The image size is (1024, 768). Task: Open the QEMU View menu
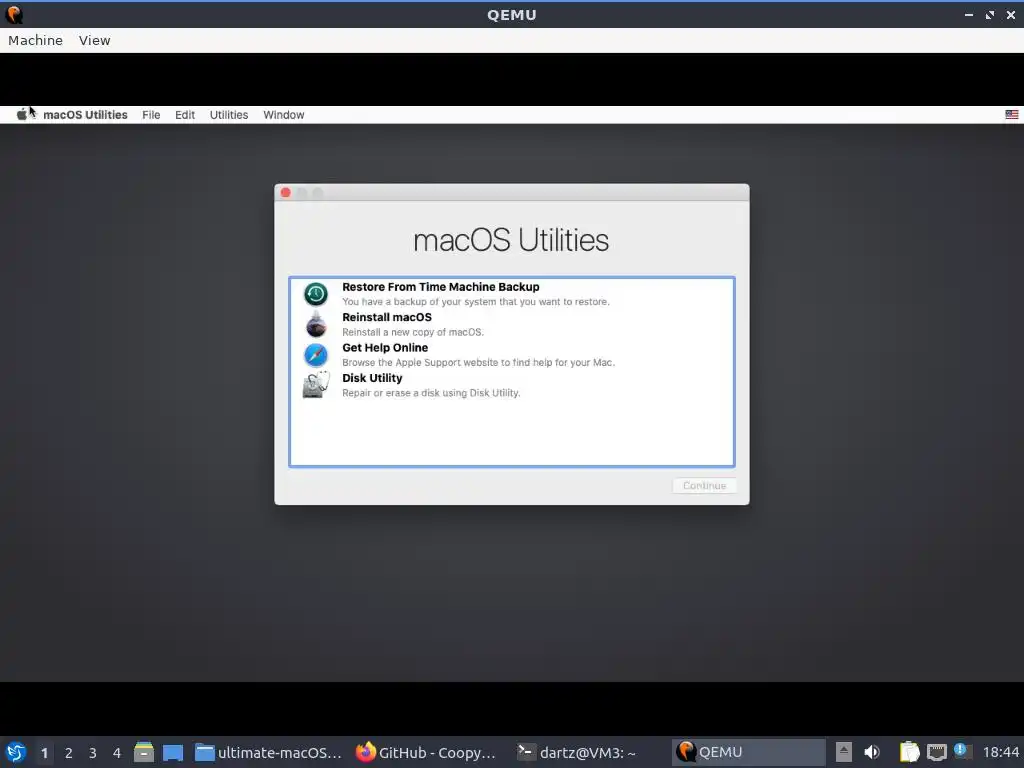pos(95,40)
